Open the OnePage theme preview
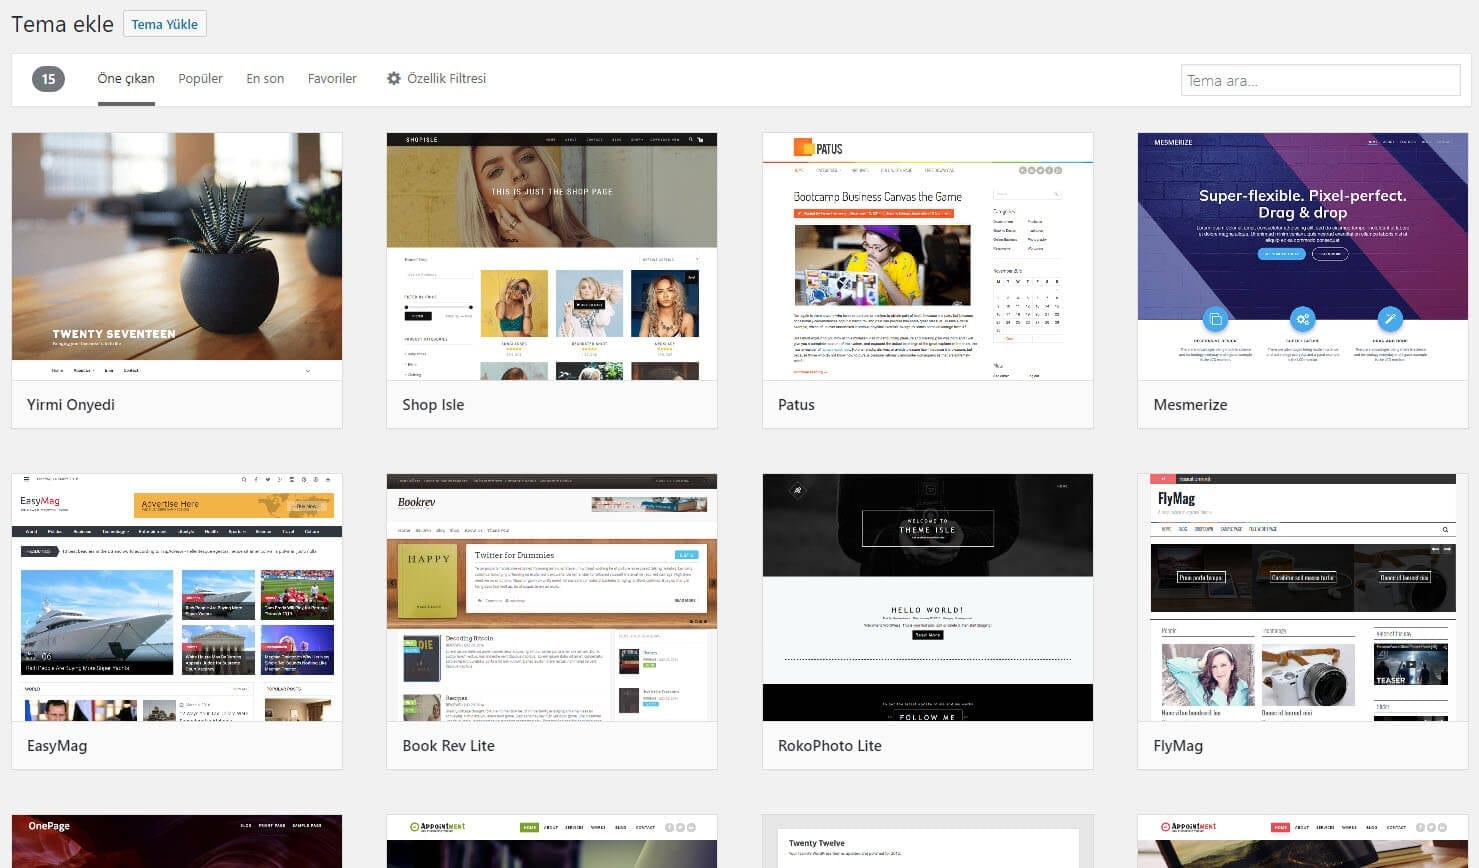1479x868 pixels. click(x=177, y=841)
